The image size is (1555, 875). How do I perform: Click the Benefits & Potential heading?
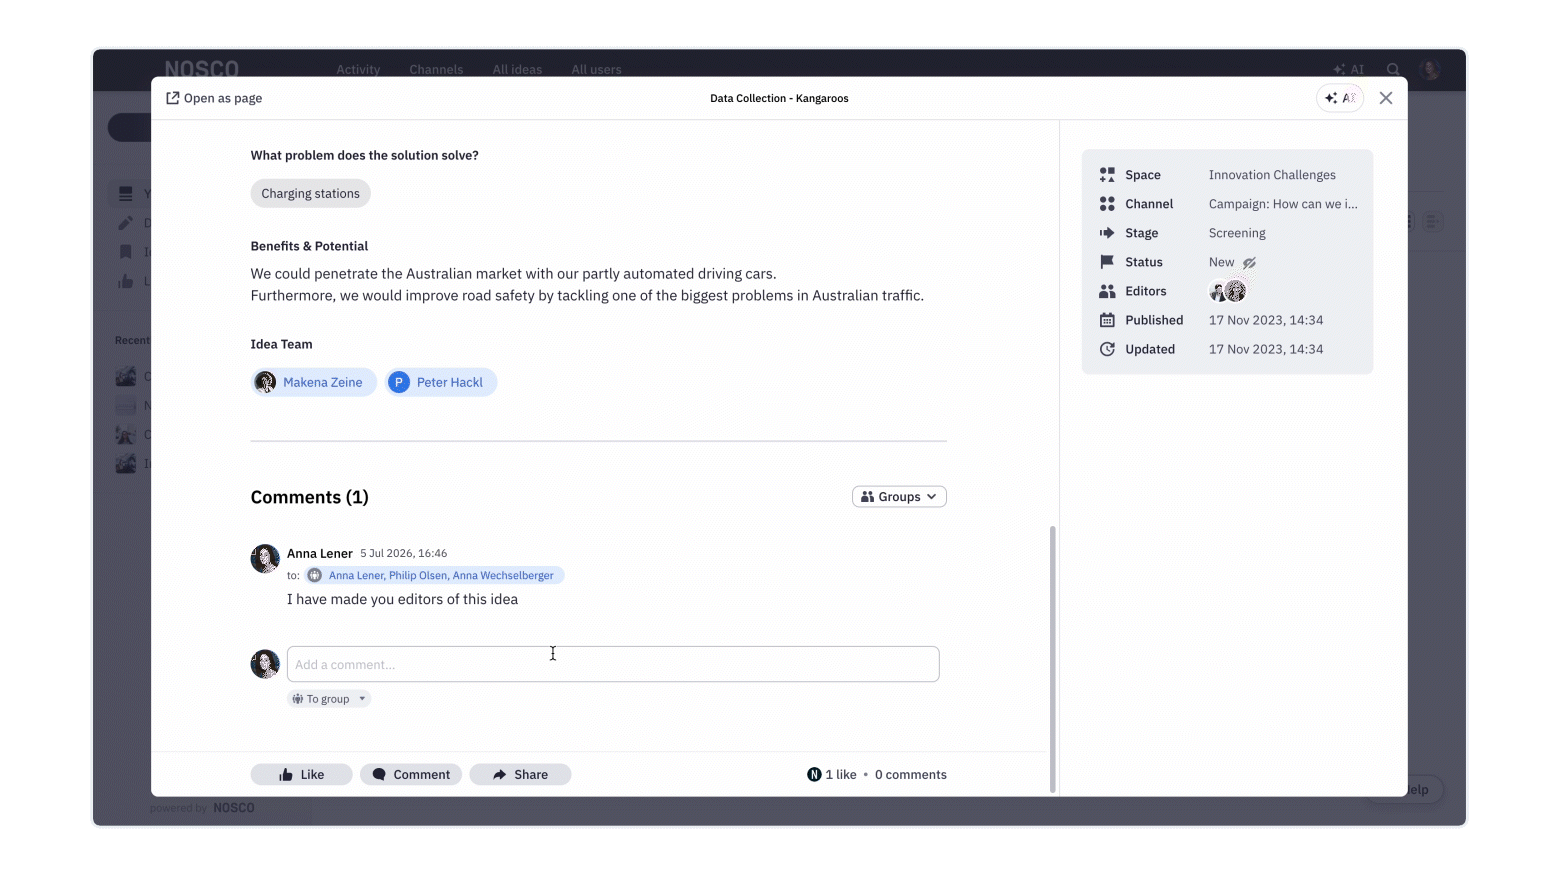(309, 246)
